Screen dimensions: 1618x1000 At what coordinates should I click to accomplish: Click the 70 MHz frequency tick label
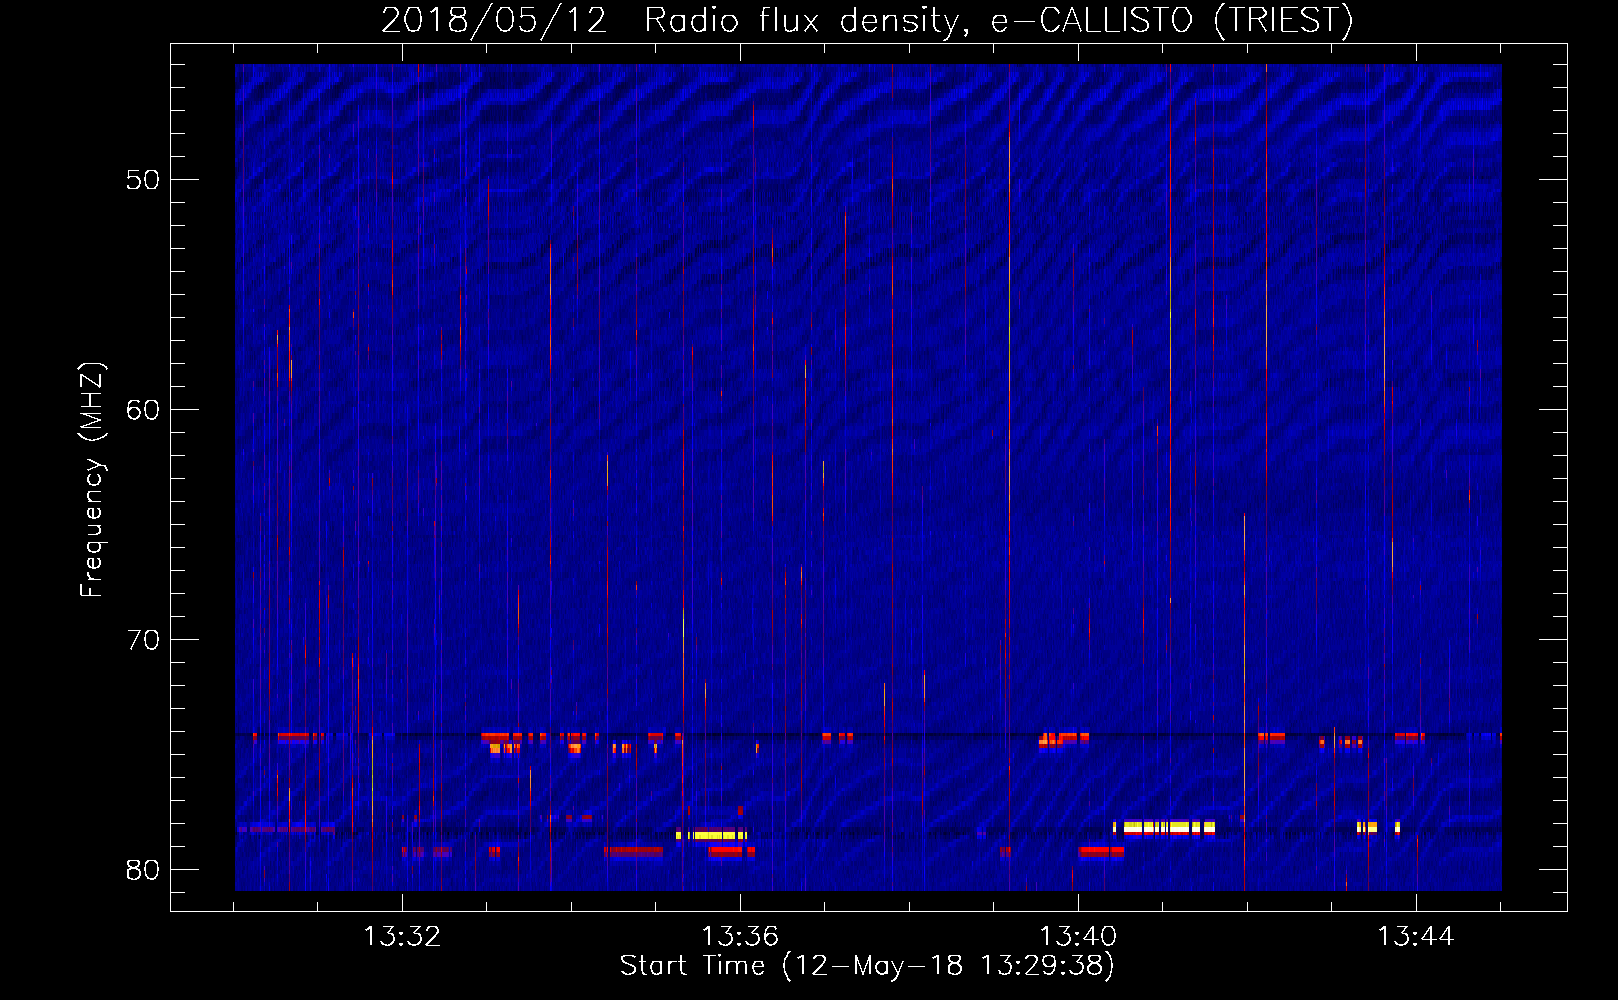click(142, 640)
